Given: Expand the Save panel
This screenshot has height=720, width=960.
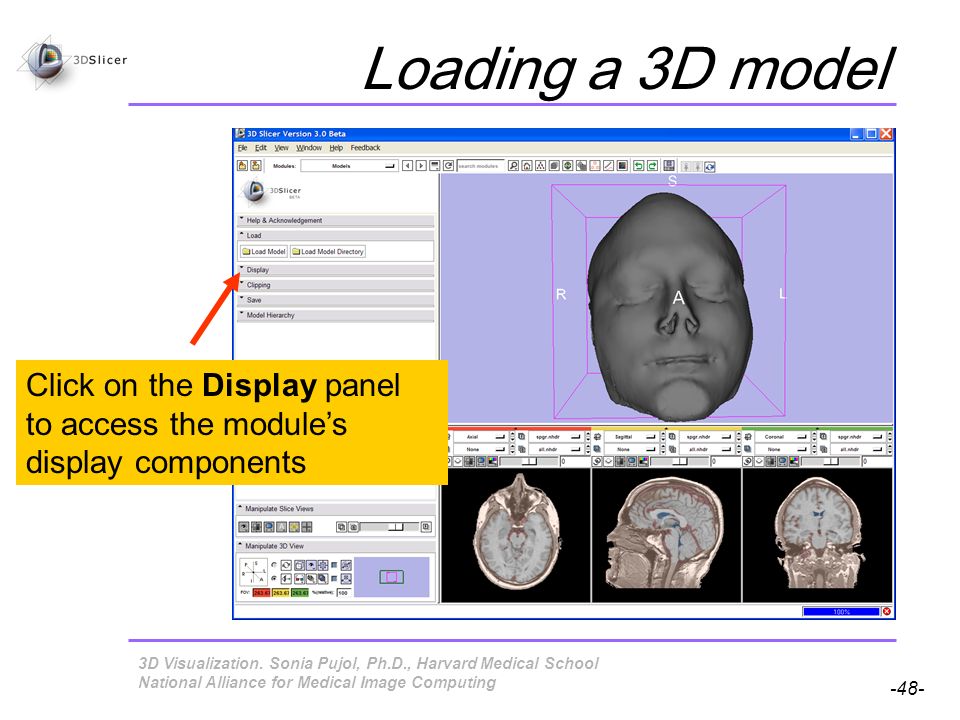Looking at the screenshot, I should point(336,300).
